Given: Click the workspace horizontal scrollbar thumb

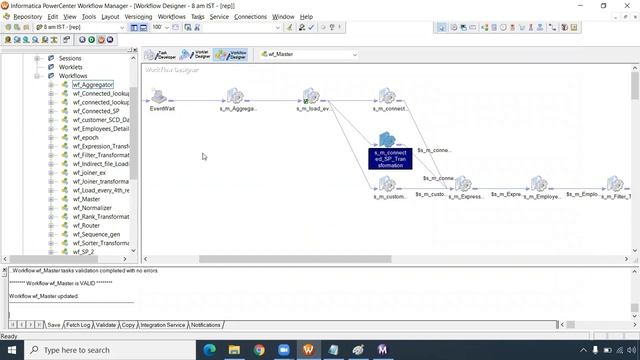Looking at the screenshot, I should tap(295, 259).
